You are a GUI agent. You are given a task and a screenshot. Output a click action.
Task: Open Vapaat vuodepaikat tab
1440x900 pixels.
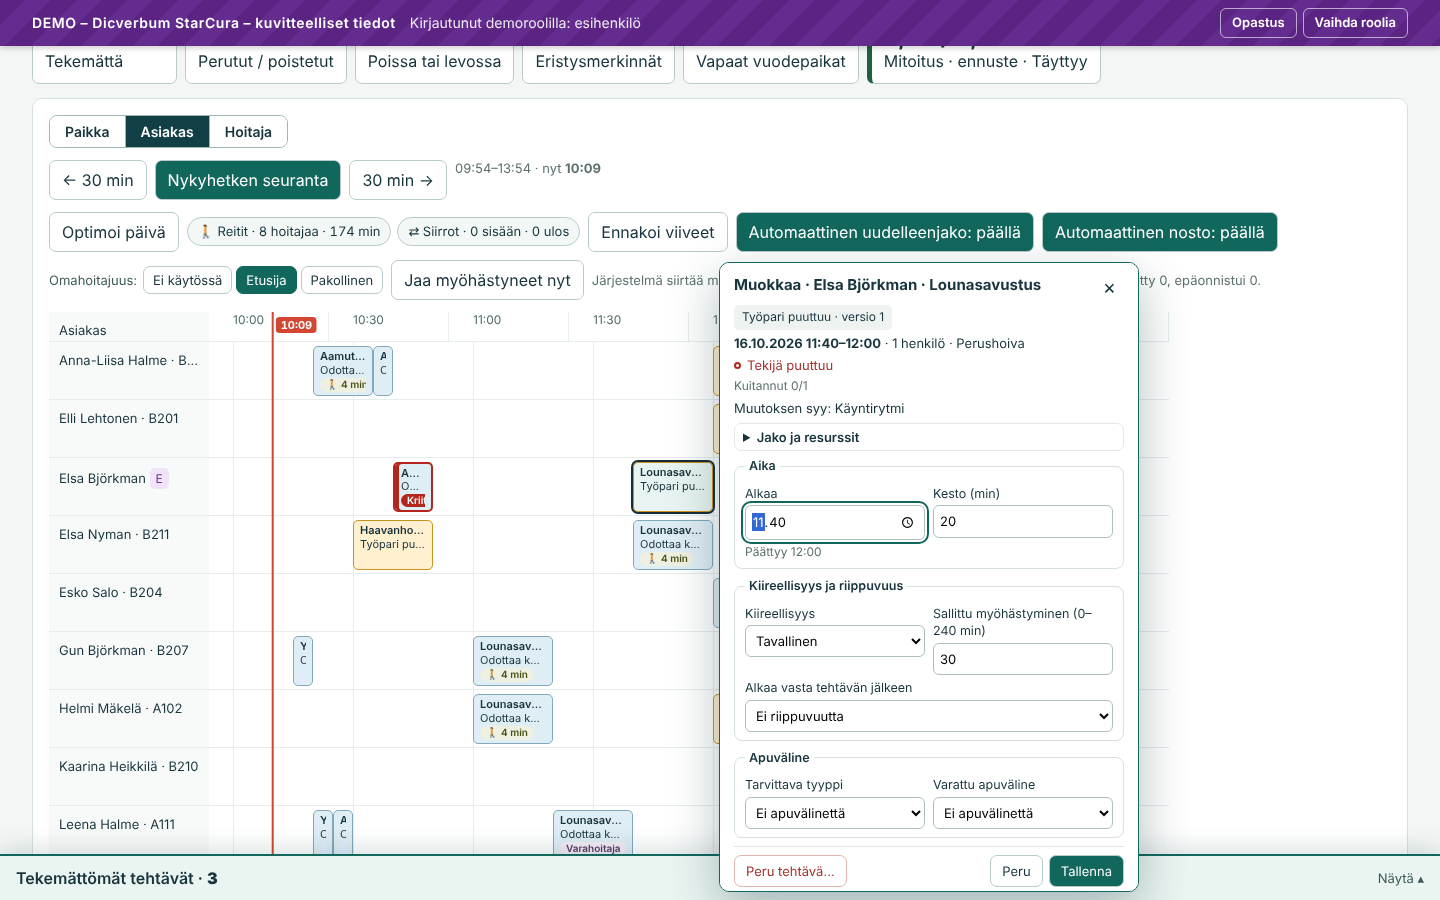(770, 63)
